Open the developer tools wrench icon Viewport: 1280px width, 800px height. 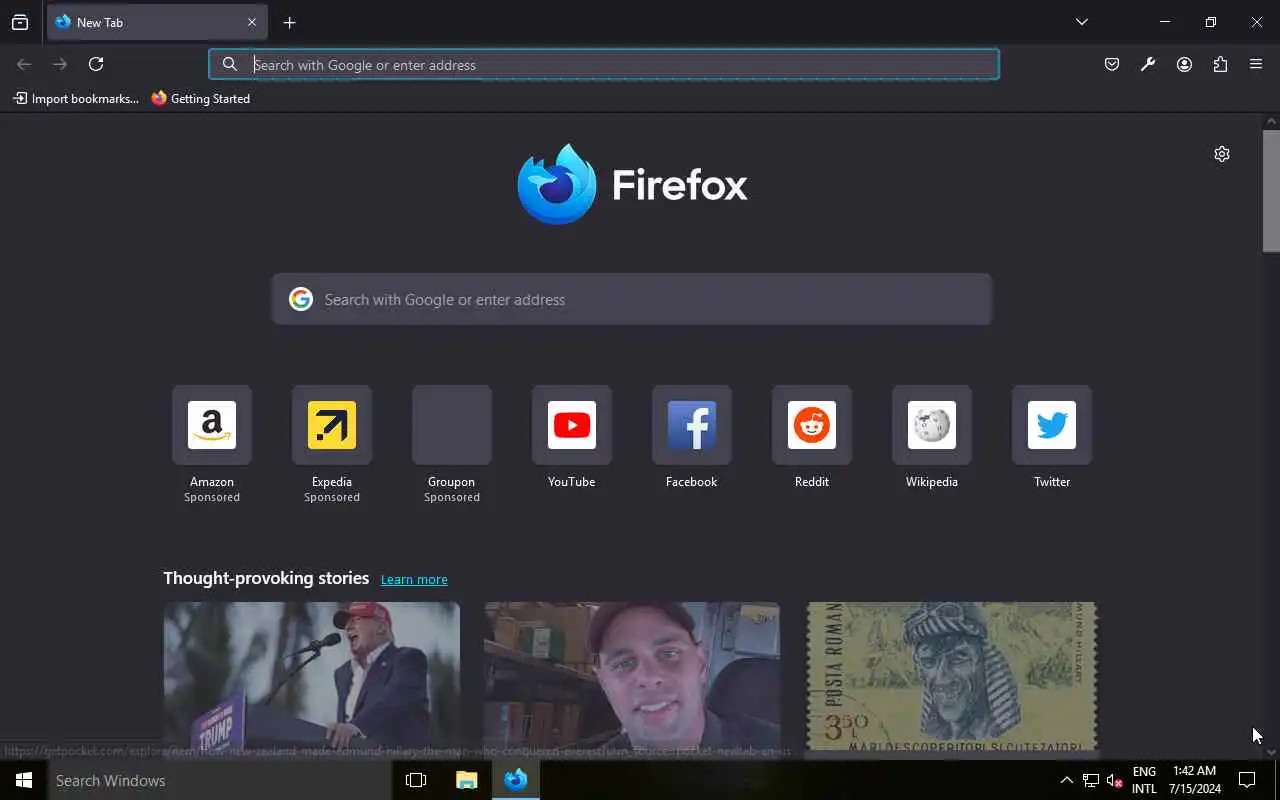pyautogui.click(x=1148, y=64)
